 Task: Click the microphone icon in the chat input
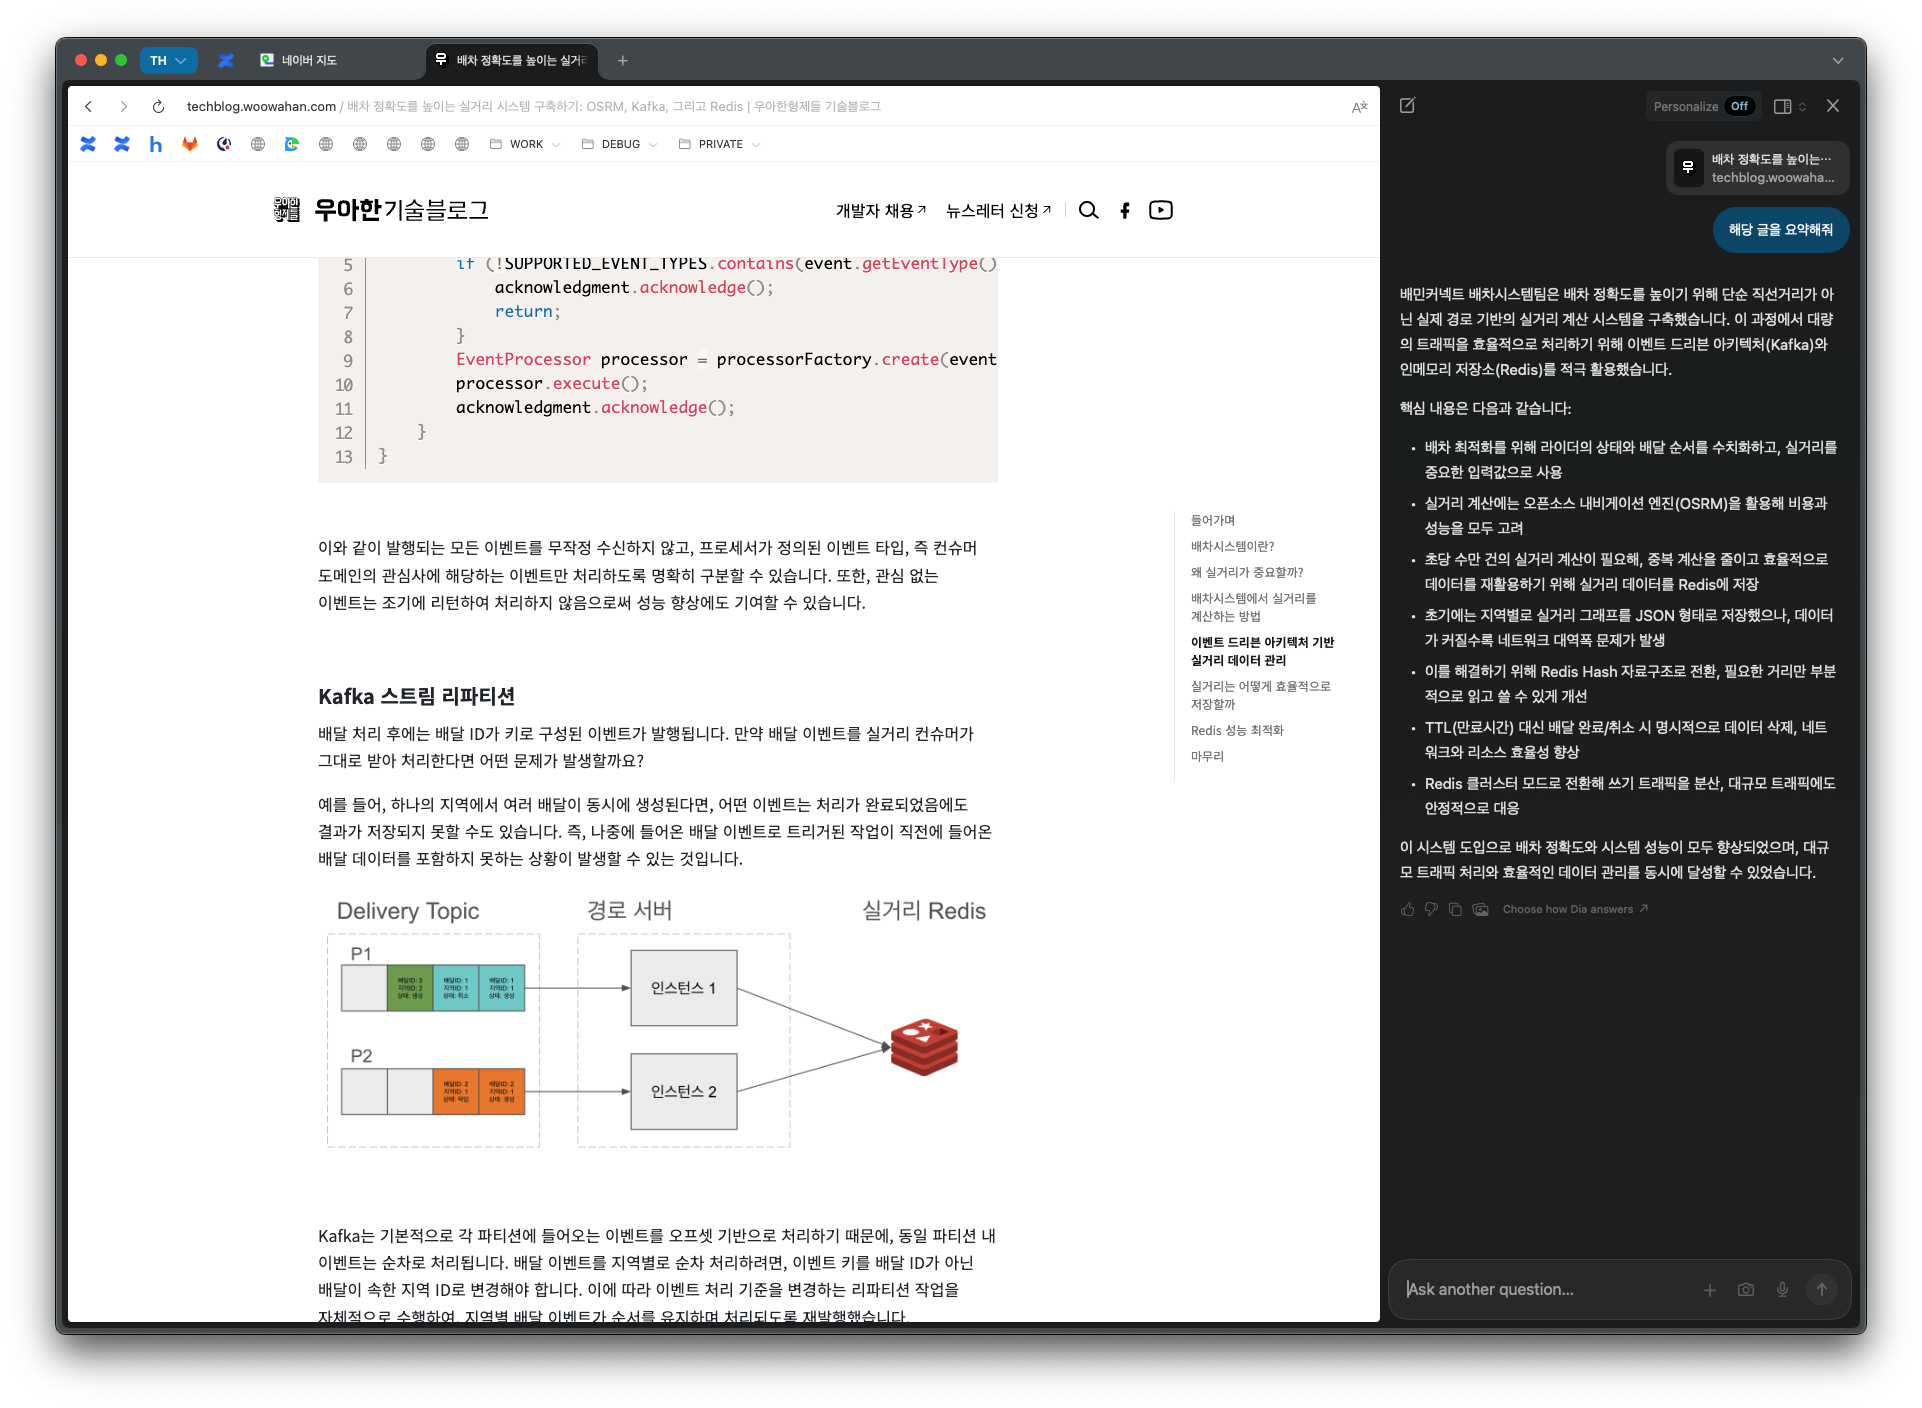tap(1782, 1290)
